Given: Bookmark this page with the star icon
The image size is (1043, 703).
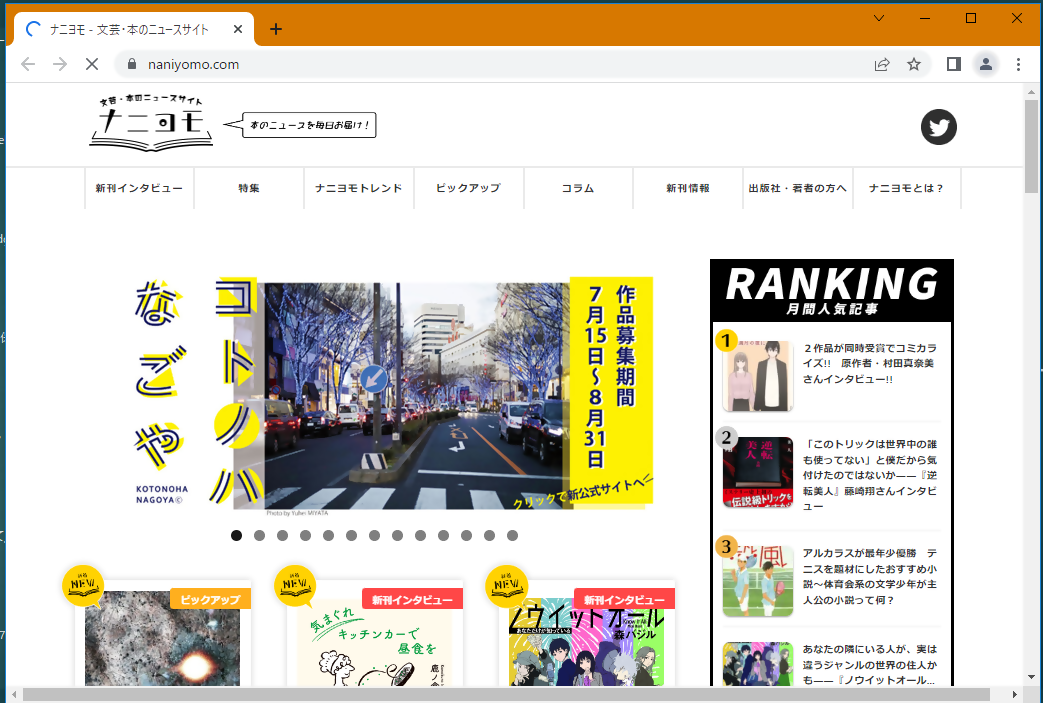Looking at the screenshot, I should (x=914, y=64).
